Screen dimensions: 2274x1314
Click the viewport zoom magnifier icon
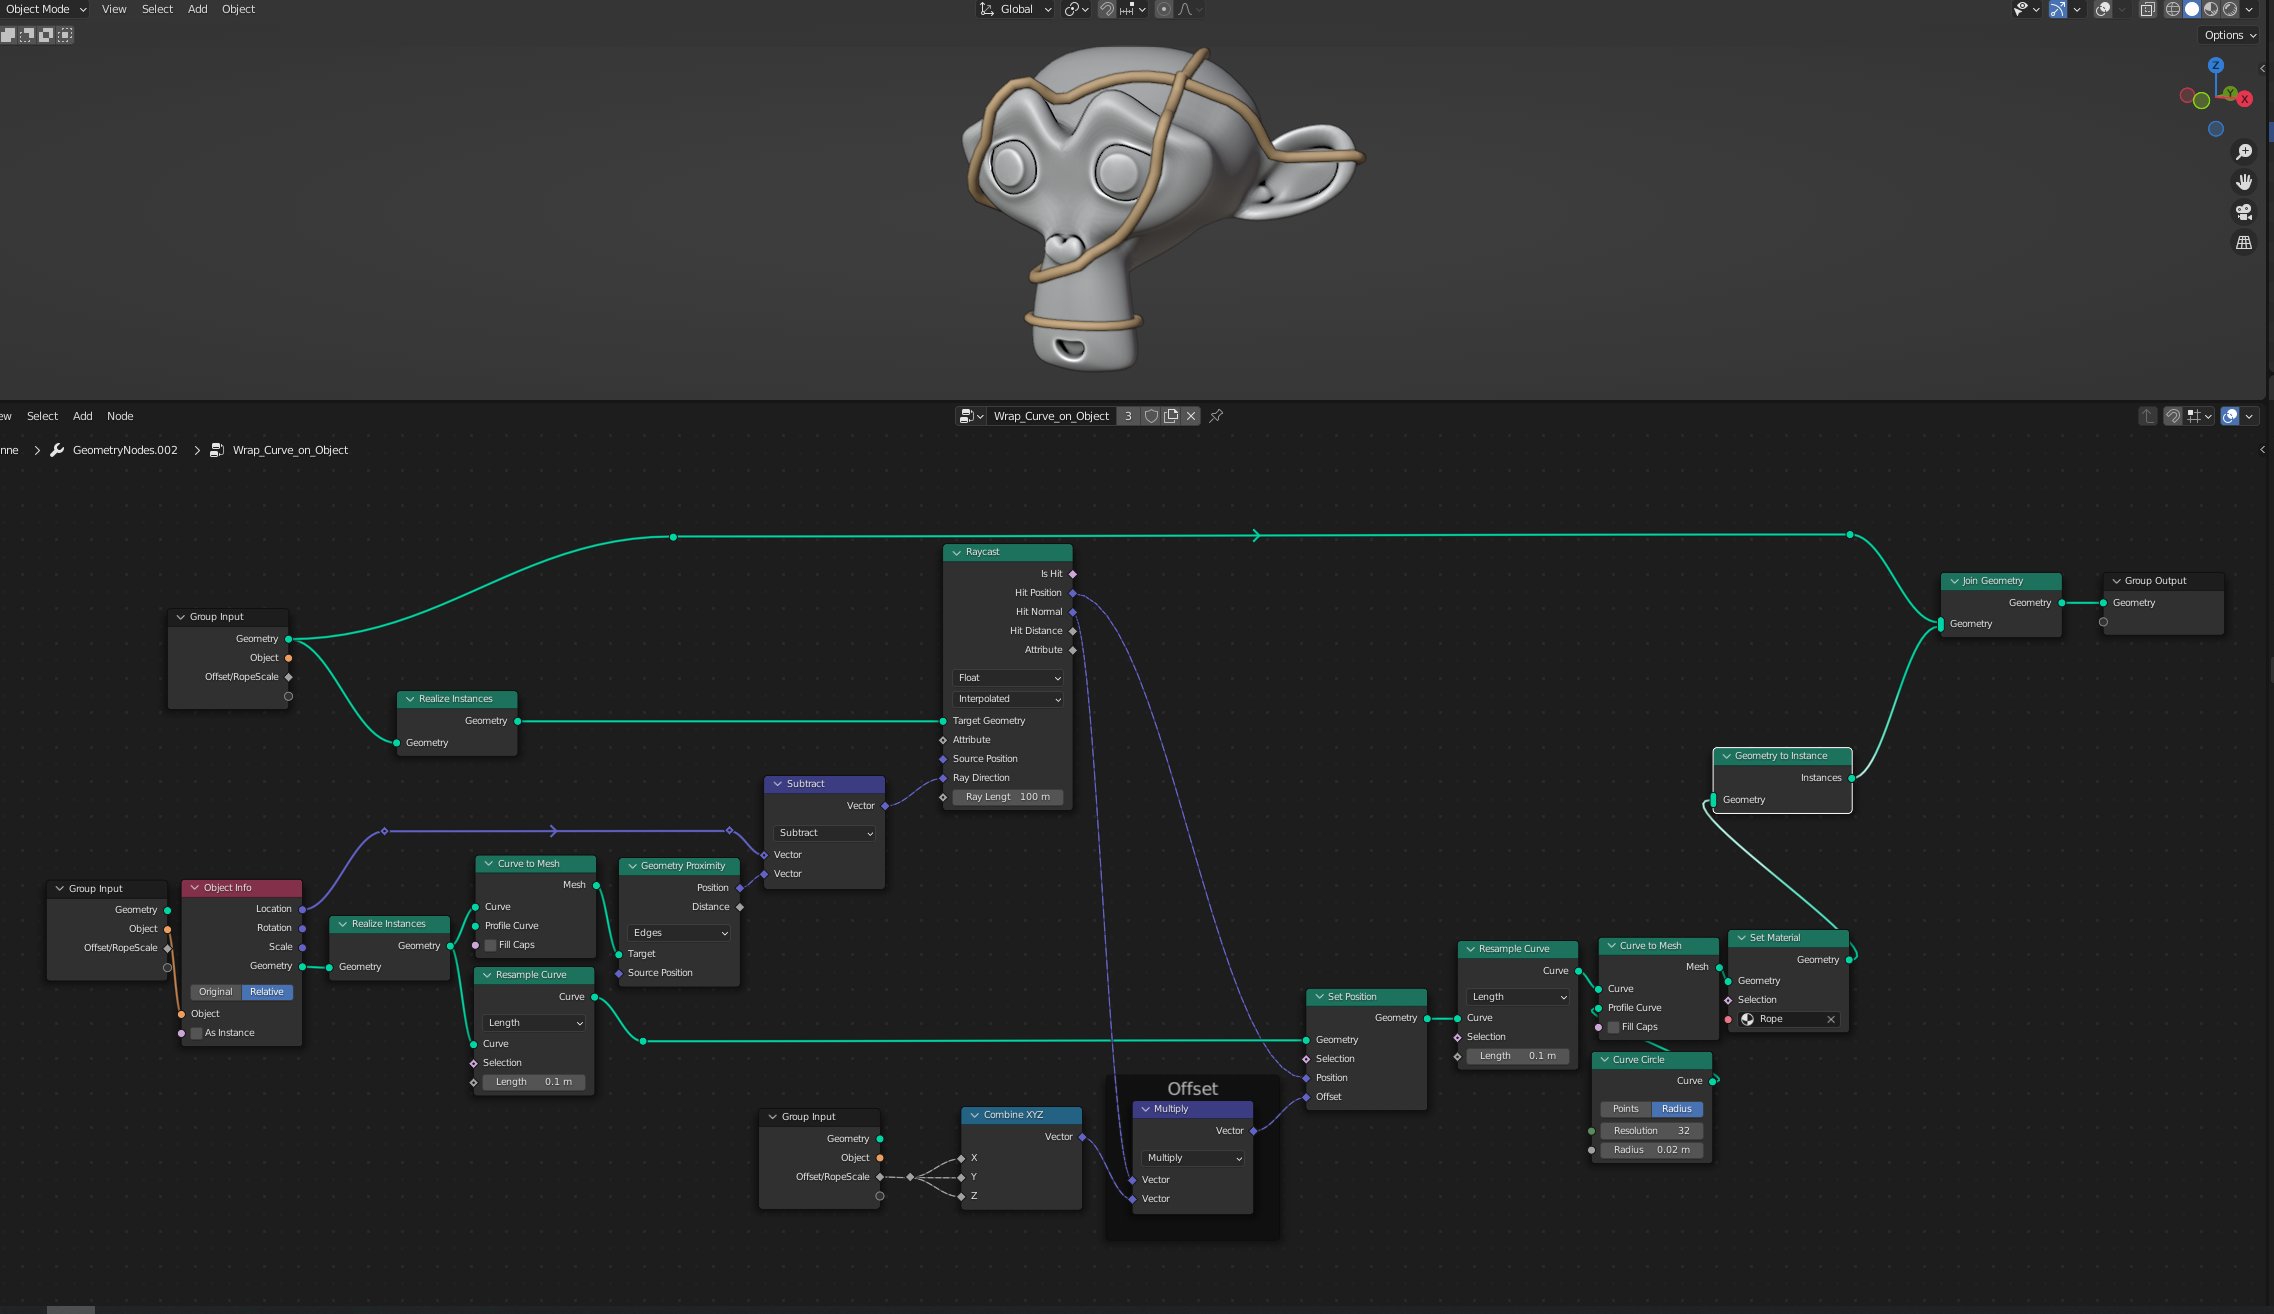click(2244, 151)
